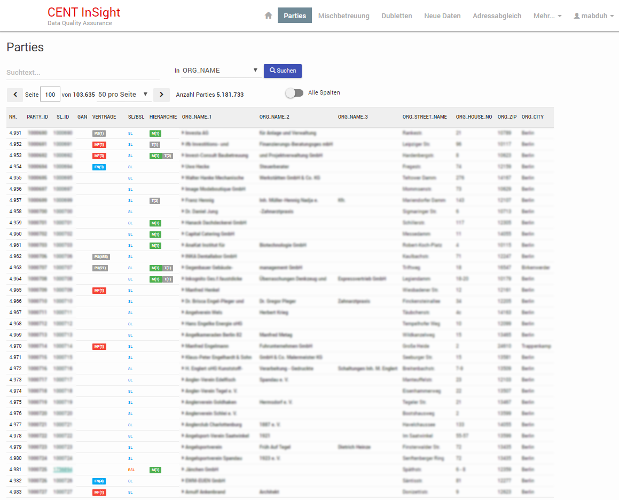This screenshot has width=619, height=500.
Task: Open the Mischbetreuung tab
Action: [345, 16]
